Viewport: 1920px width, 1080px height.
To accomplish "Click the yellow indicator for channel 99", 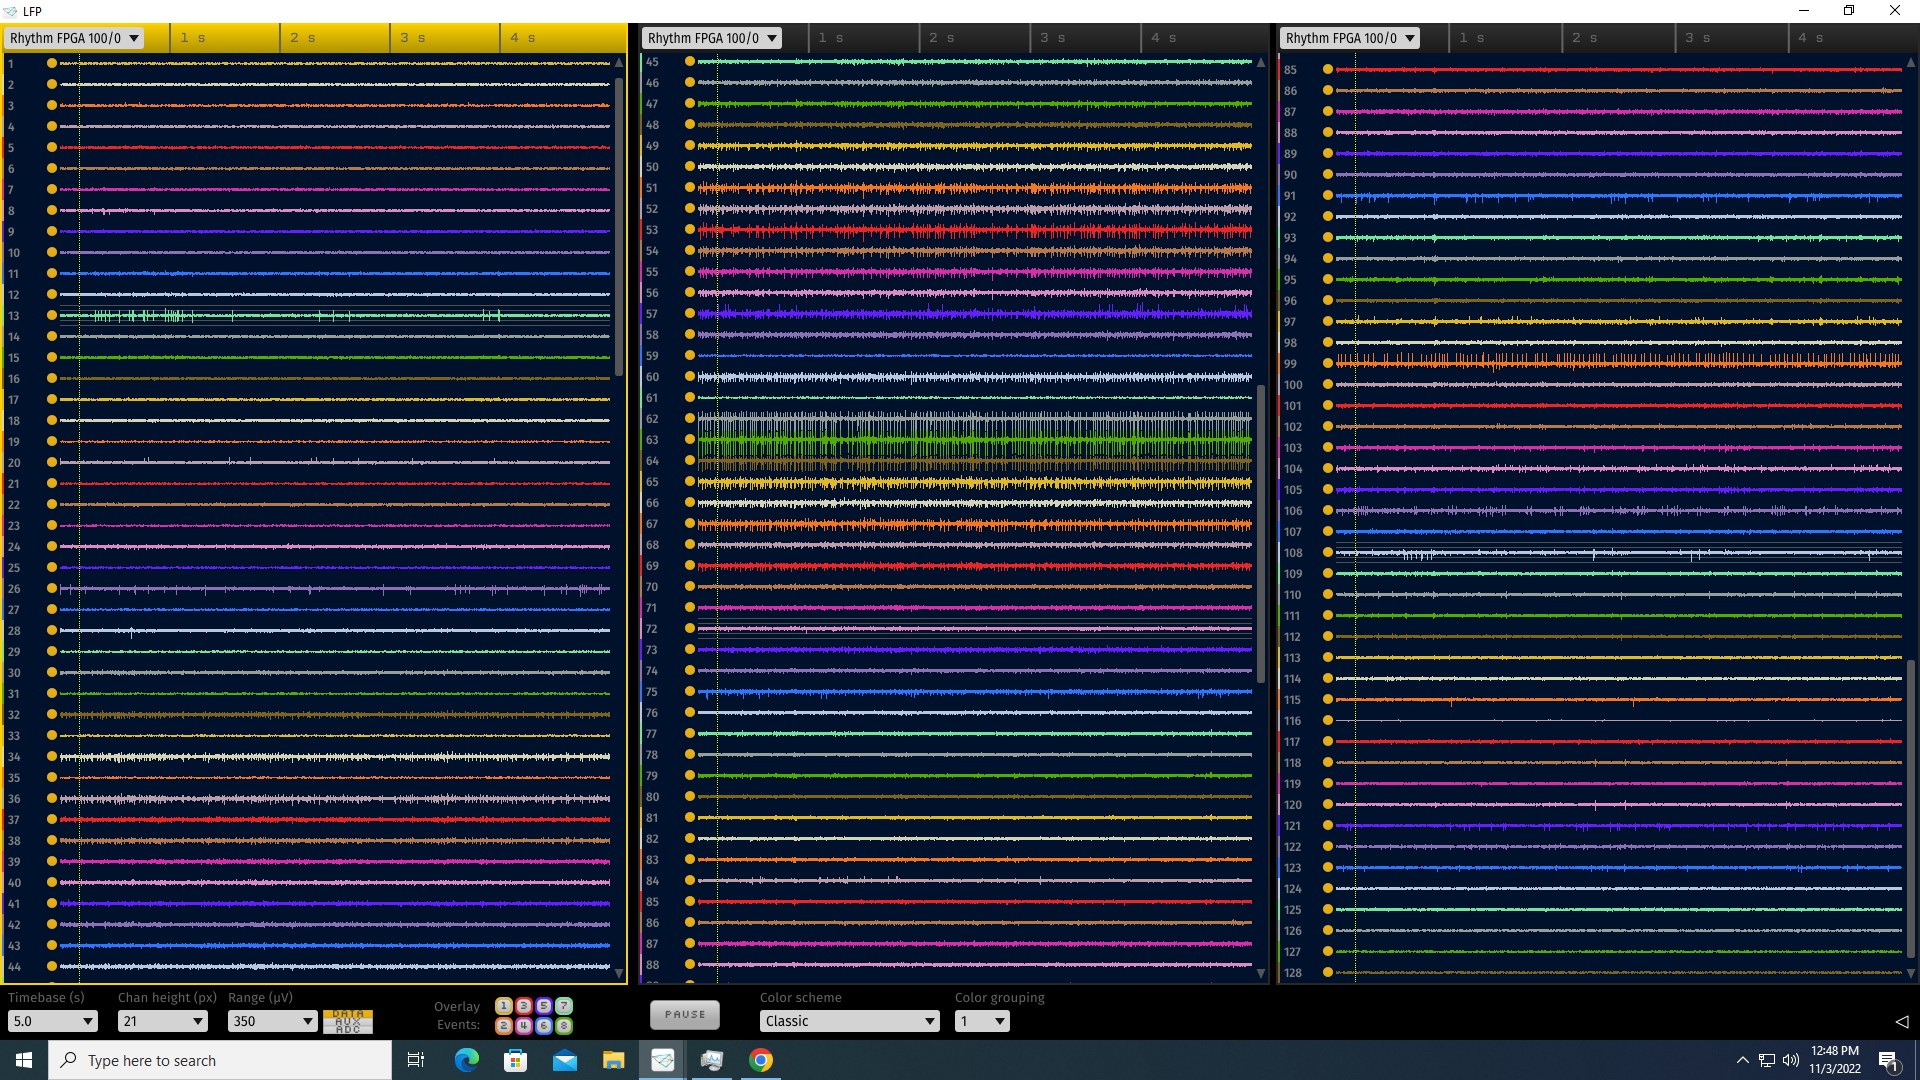I will (x=1328, y=364).
